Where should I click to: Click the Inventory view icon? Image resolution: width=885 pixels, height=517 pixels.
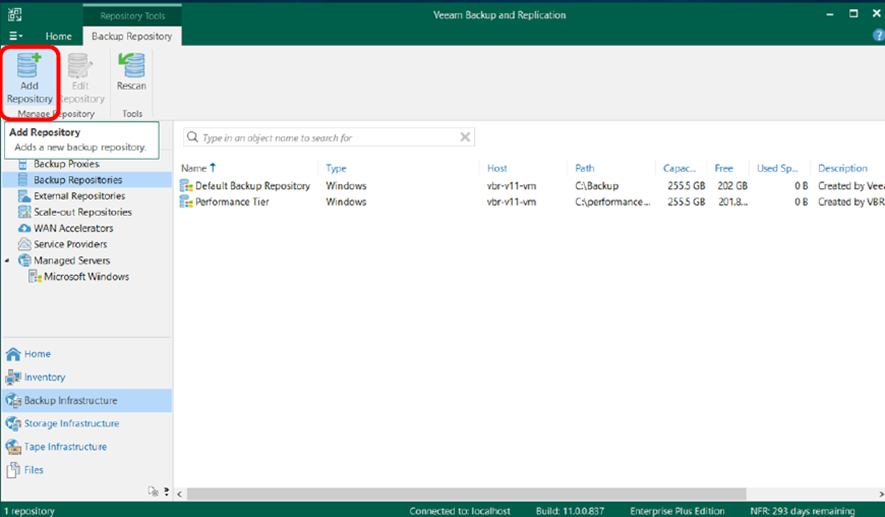(x=13, y=377)
